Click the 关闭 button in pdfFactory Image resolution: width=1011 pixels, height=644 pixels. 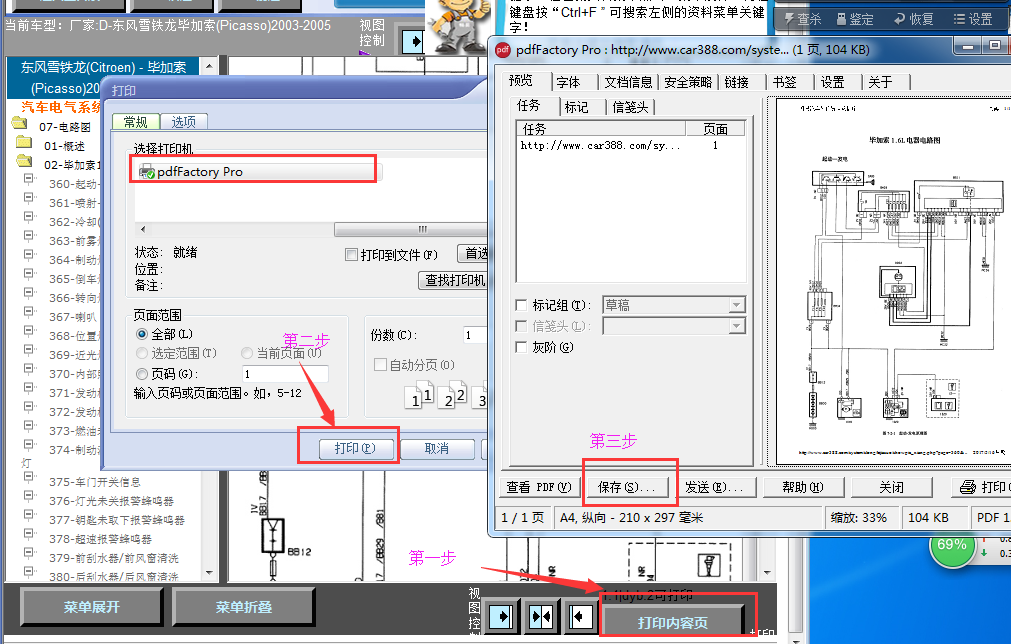891,487
